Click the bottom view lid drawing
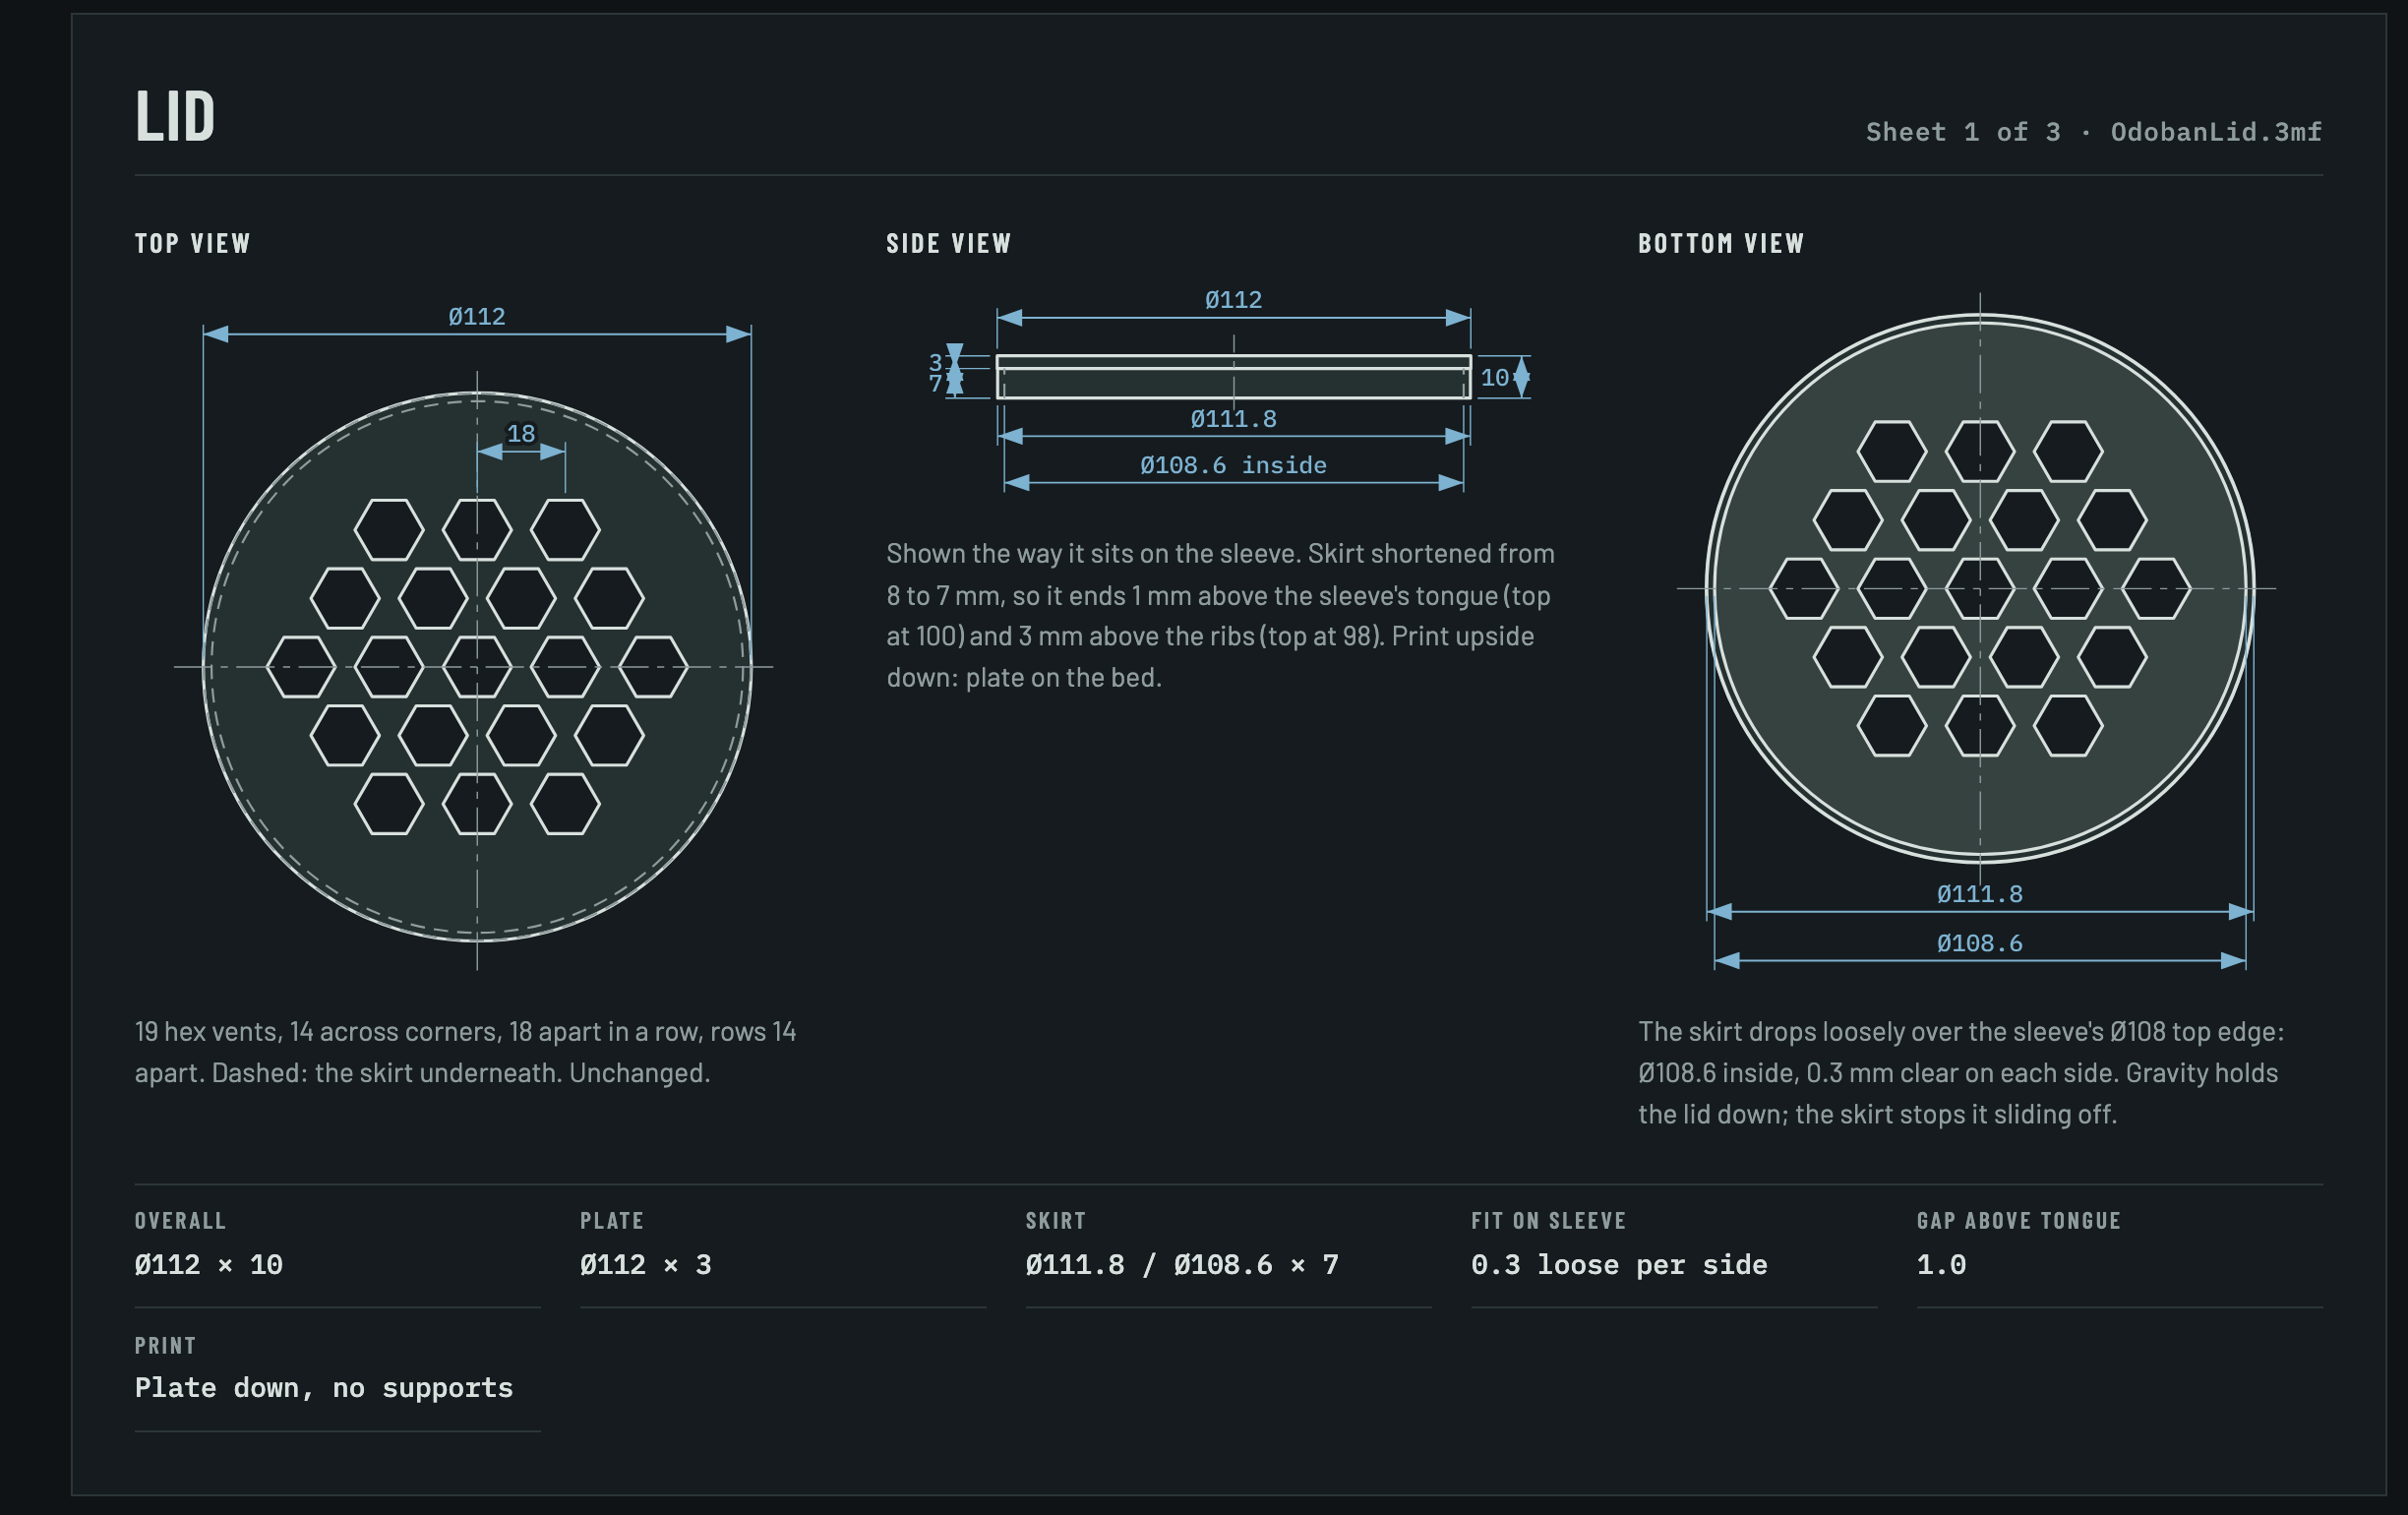Image resolution: width=2408 pixels, height=1515 pixels. (1979, 588)
